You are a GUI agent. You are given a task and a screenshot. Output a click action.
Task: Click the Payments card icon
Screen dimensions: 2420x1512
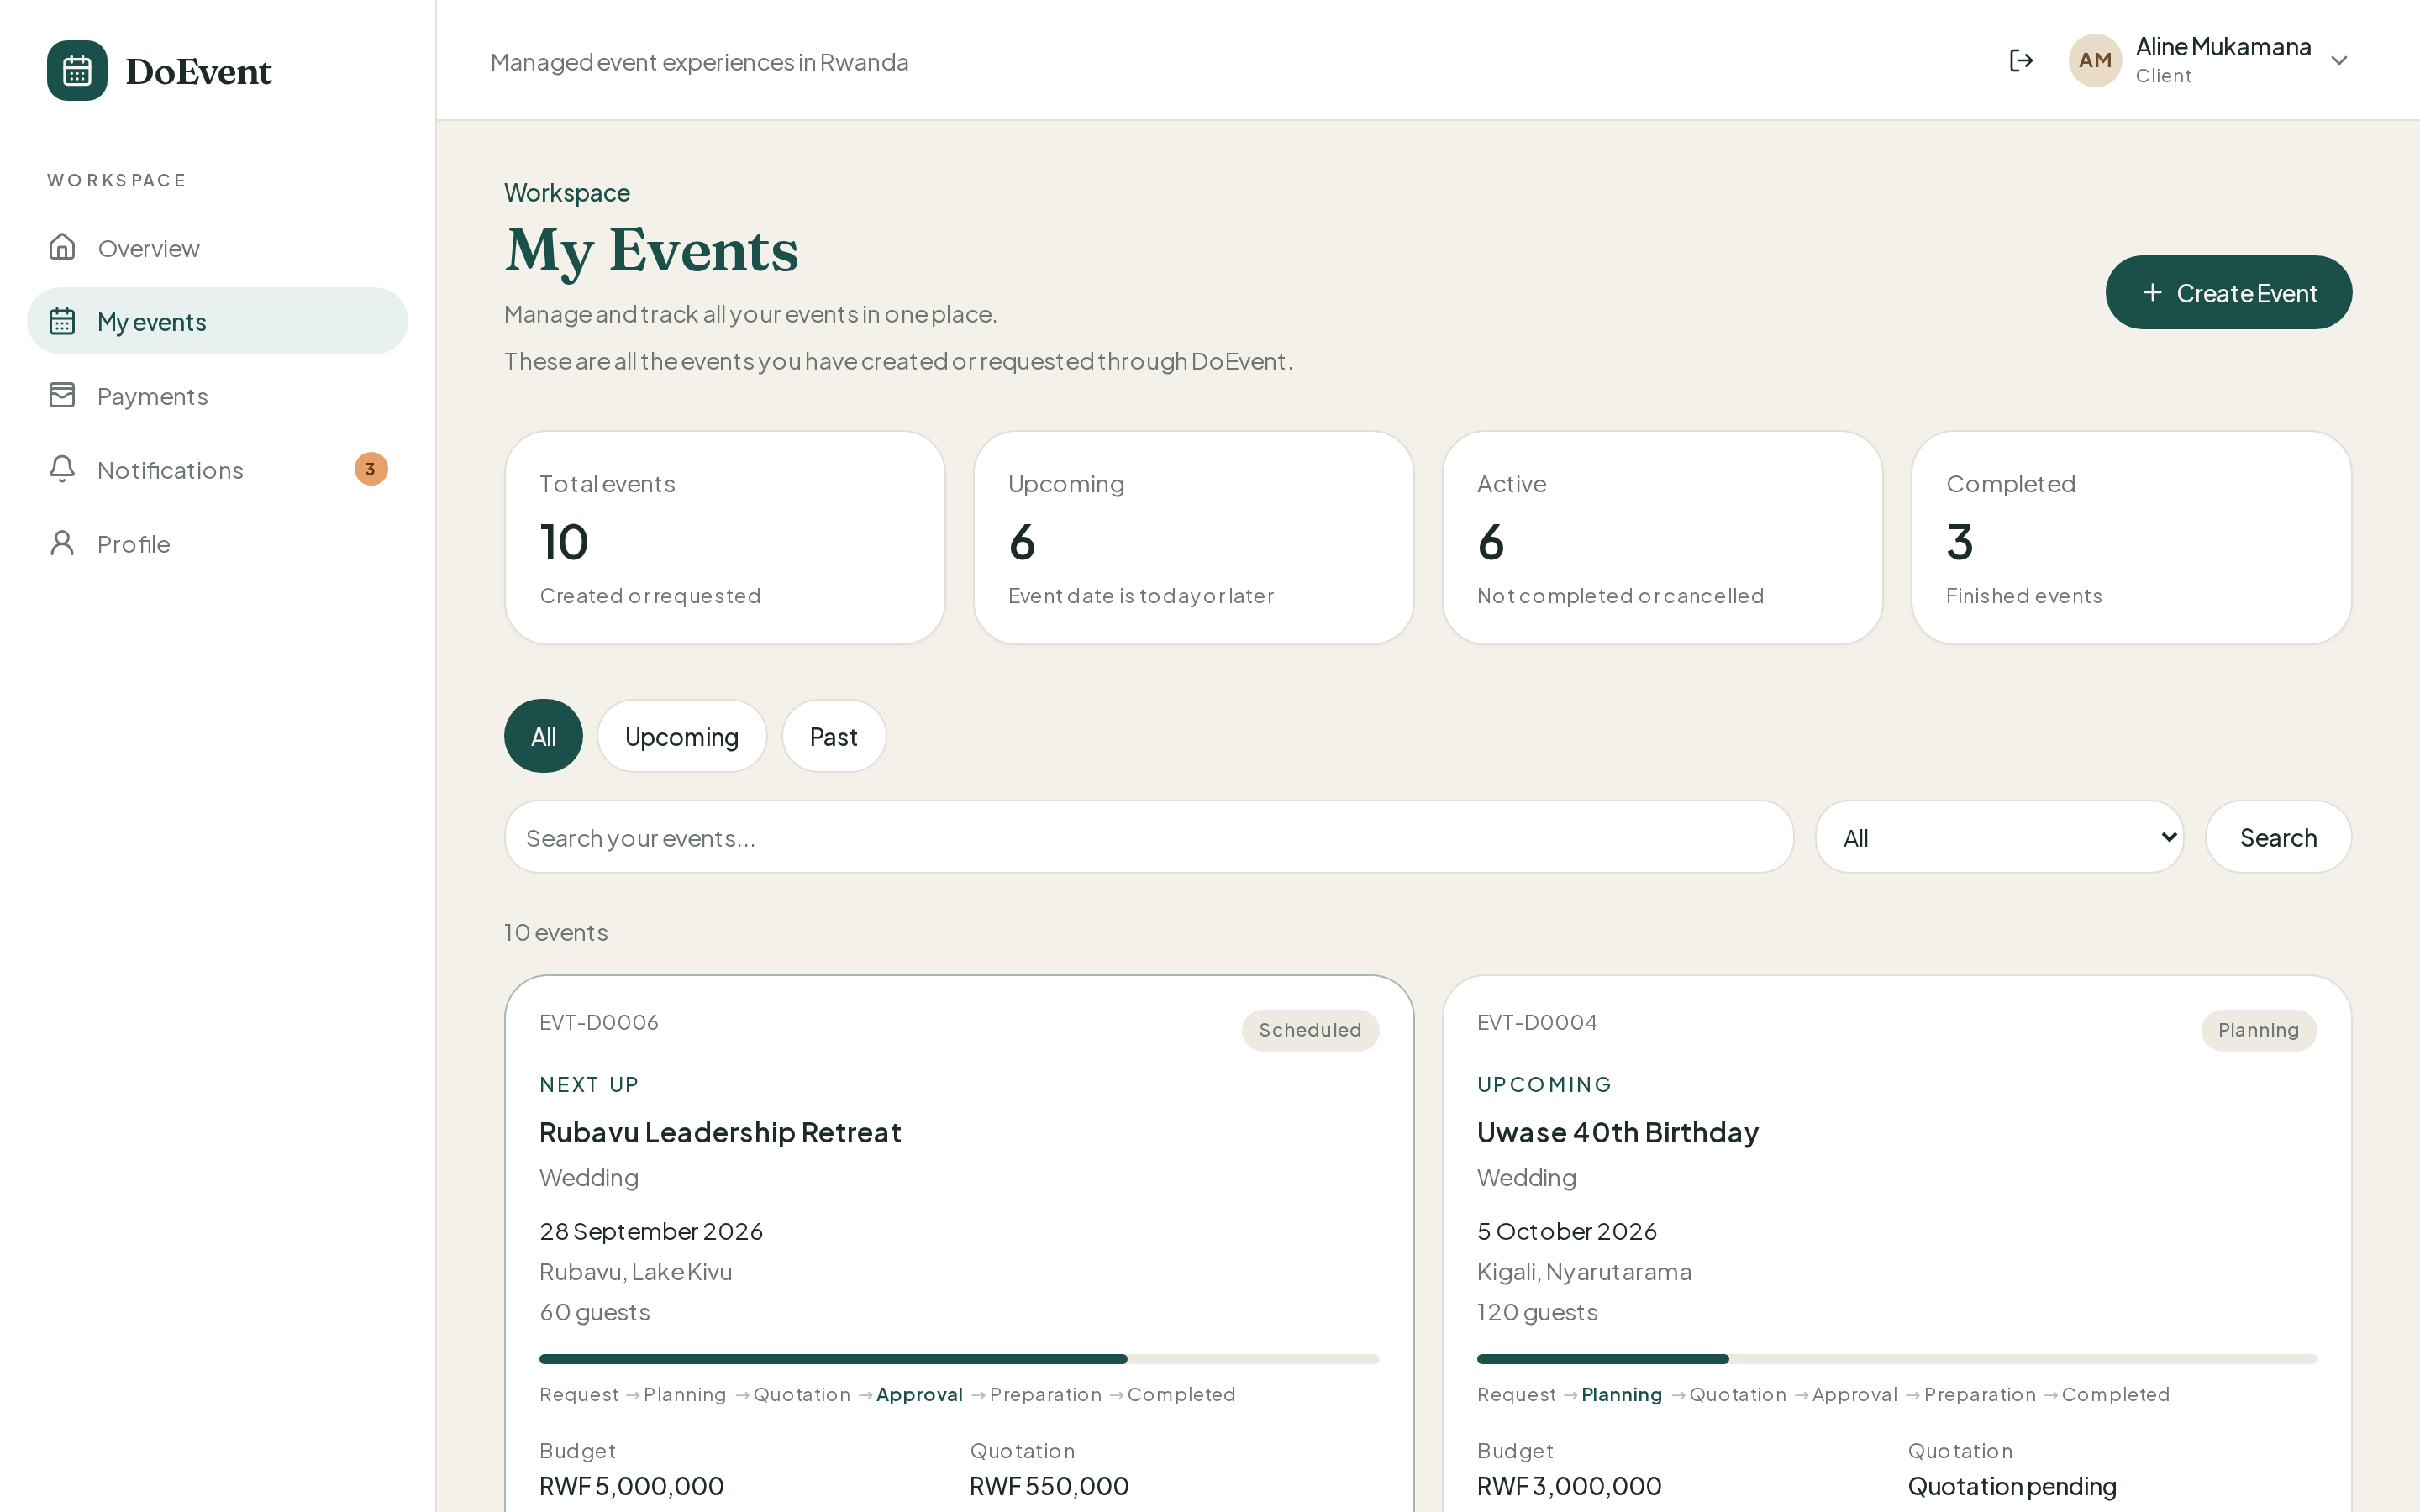pos(62,395)
